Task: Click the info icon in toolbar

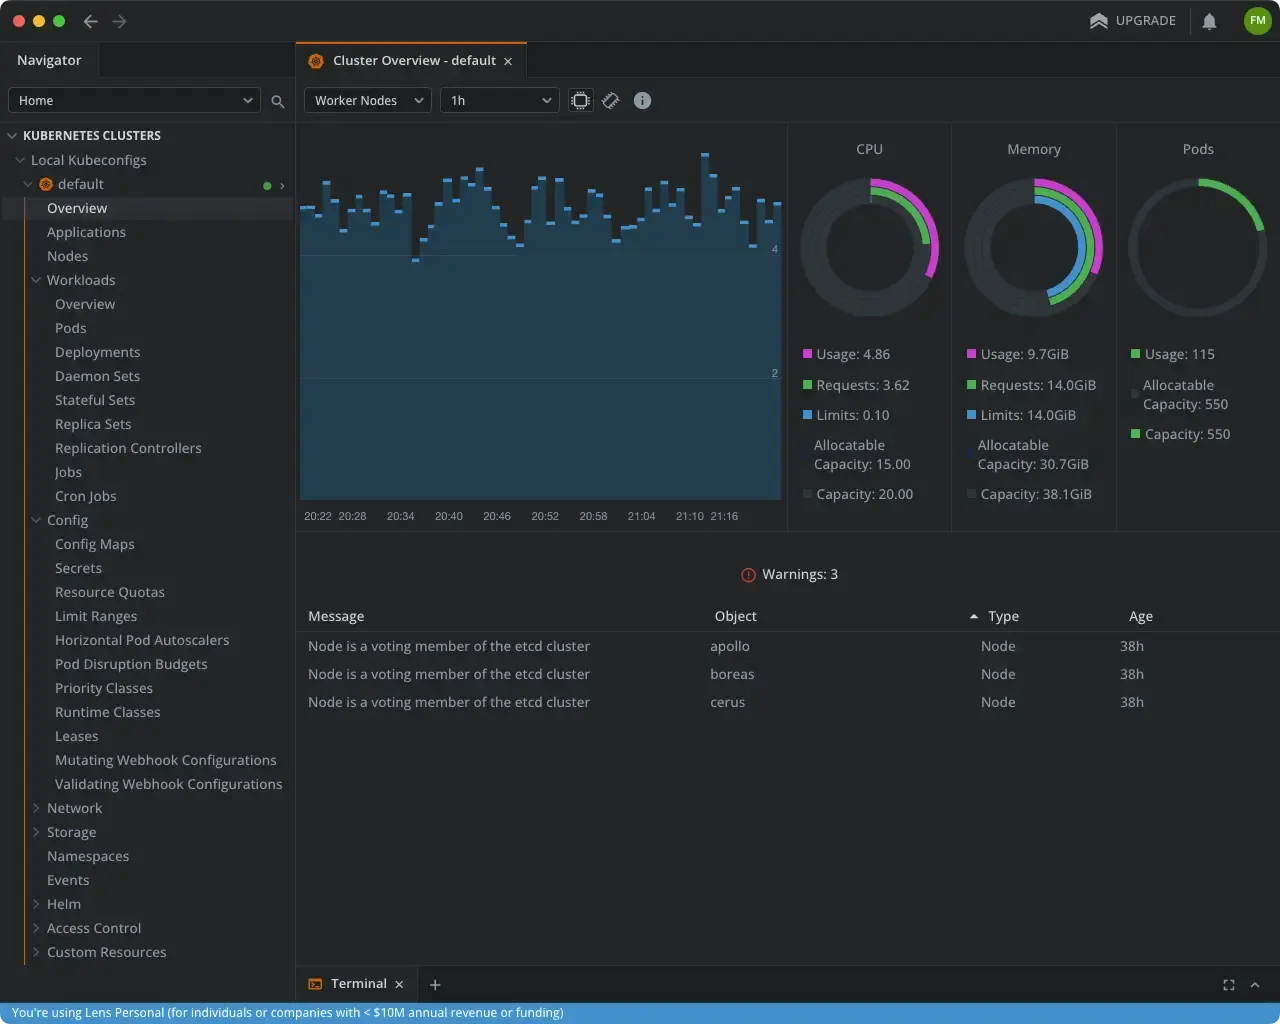Action: (643, 101)
